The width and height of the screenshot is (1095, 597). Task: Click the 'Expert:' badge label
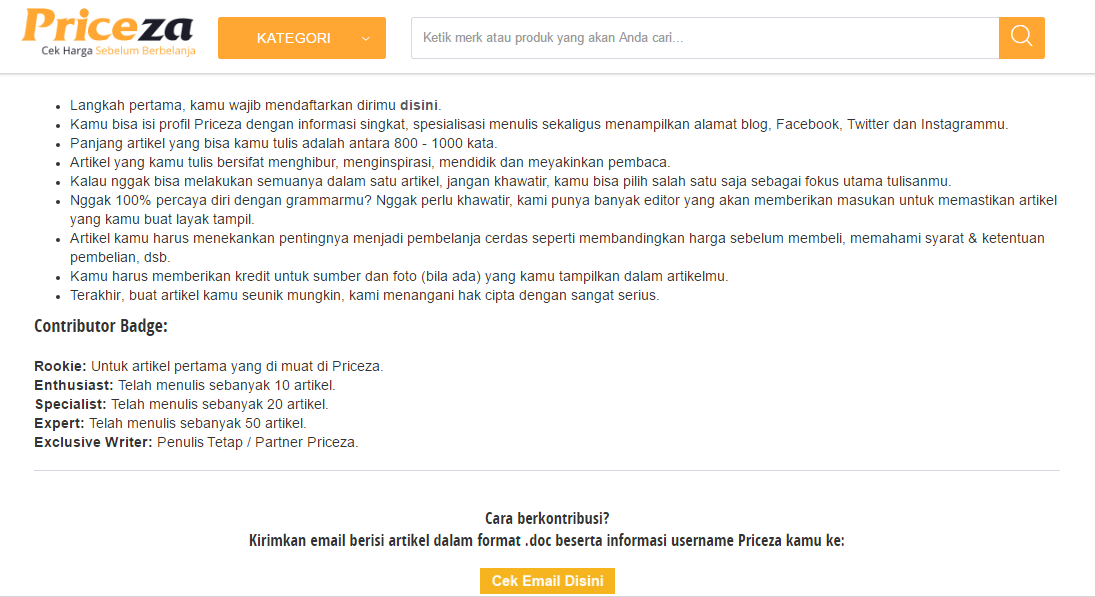click(59, 423)
